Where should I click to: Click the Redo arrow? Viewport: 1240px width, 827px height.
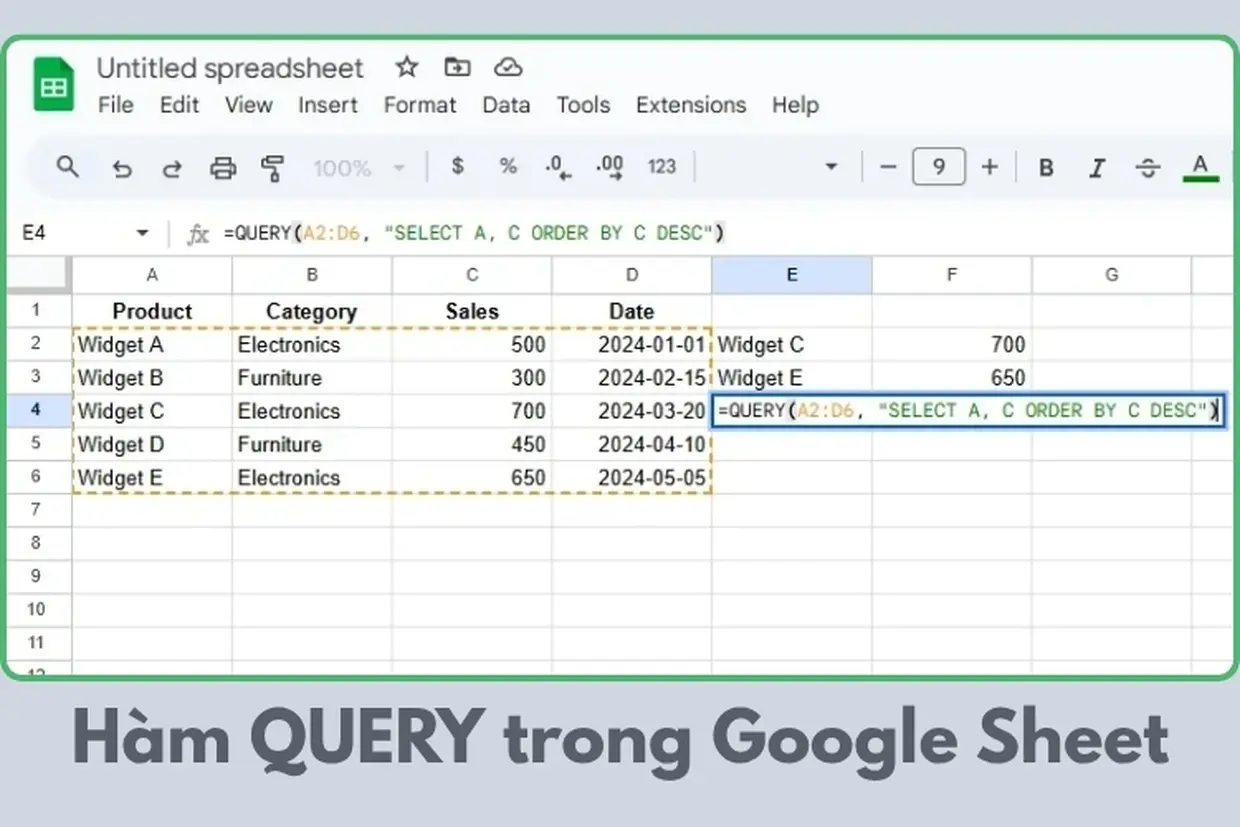(x=172, y=168)
